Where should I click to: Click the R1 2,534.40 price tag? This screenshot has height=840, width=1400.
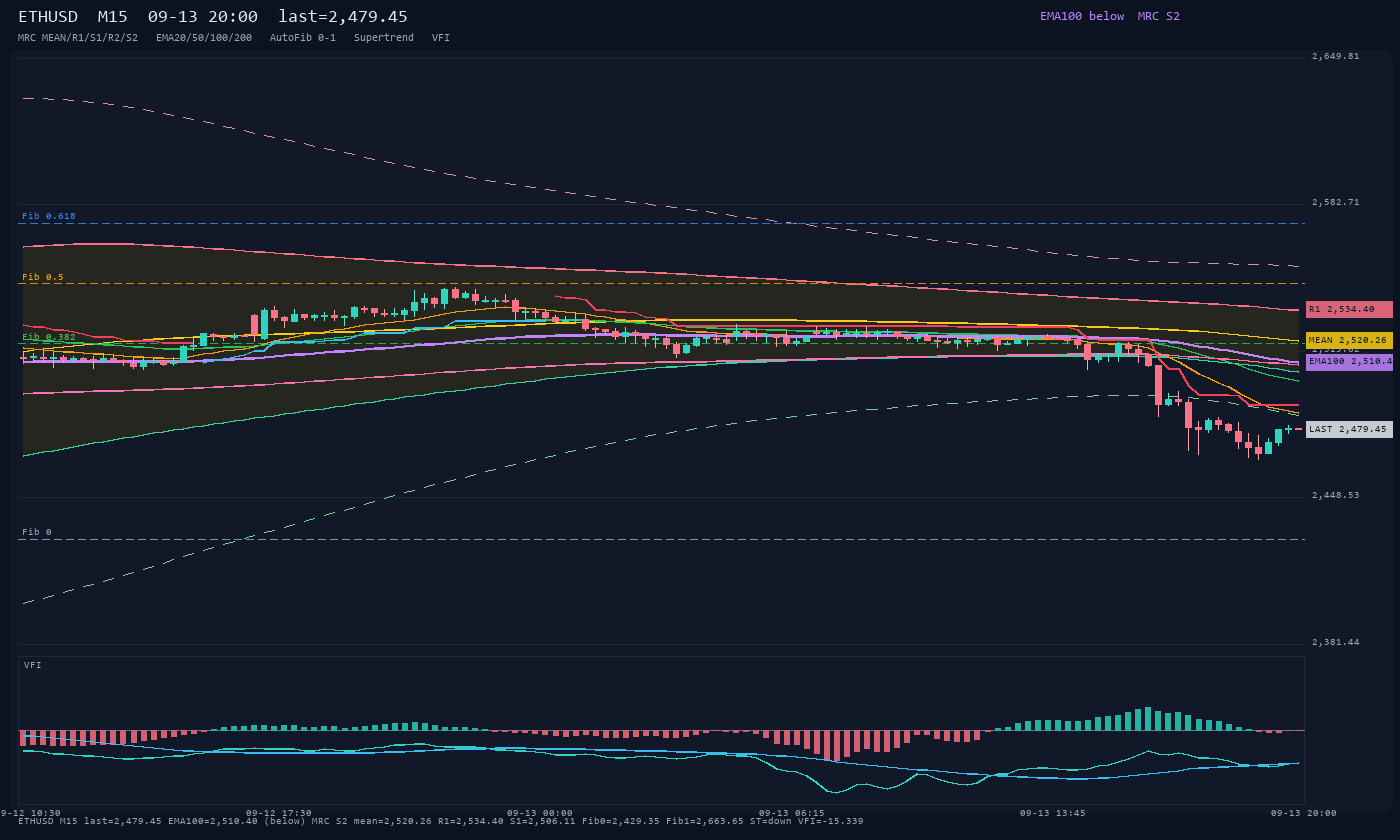[1349, 309]
